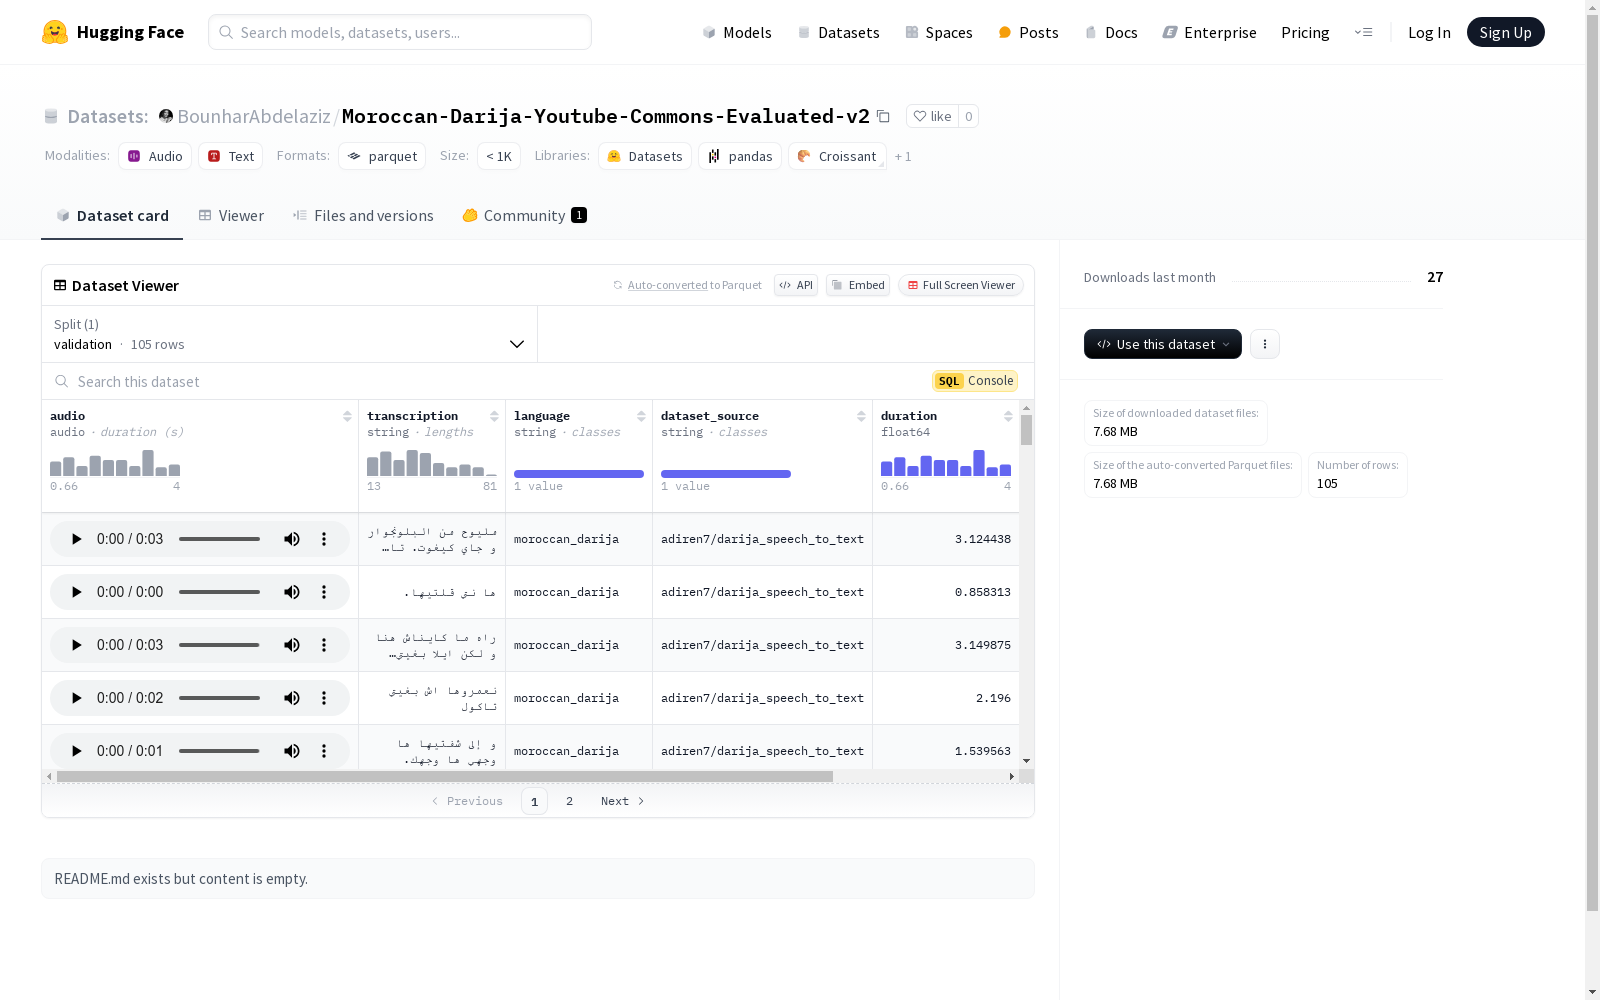The width and height of the screenshot is (1600, 1000).
Task: Play audio for the 3.124438 duration row
Action: [x=76, y=539]
